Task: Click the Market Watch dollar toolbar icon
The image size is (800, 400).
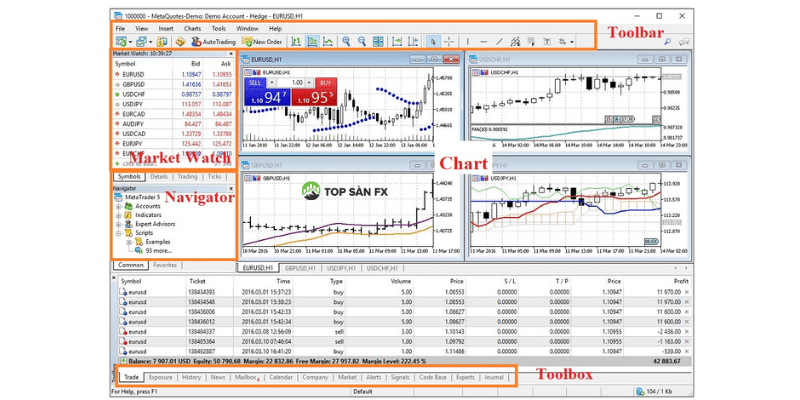Action: (x=161, y=41)
